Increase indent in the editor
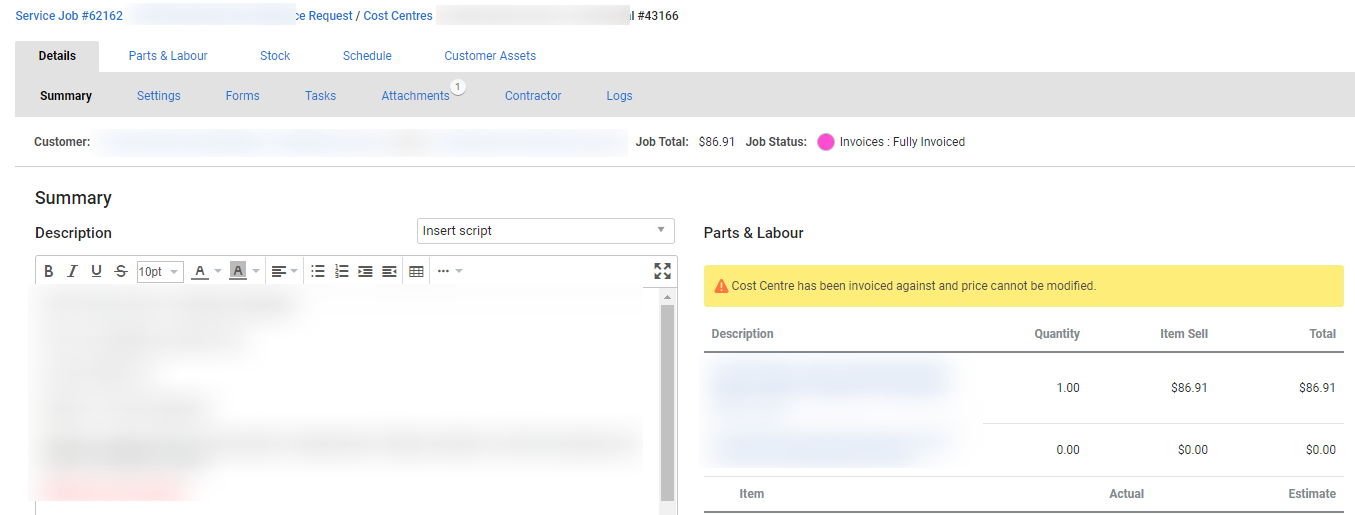The image size is (1355, 515). click(x=365, y=271)
